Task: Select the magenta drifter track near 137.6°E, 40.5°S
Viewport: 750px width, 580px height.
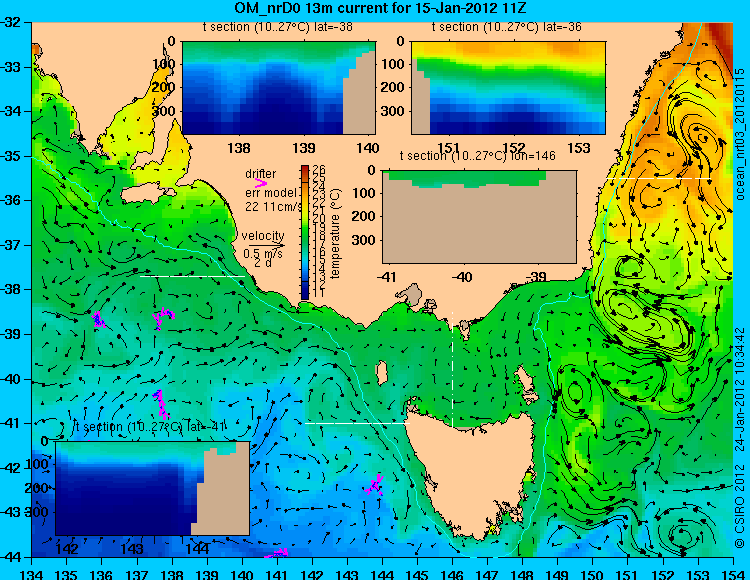Action: 161,405
